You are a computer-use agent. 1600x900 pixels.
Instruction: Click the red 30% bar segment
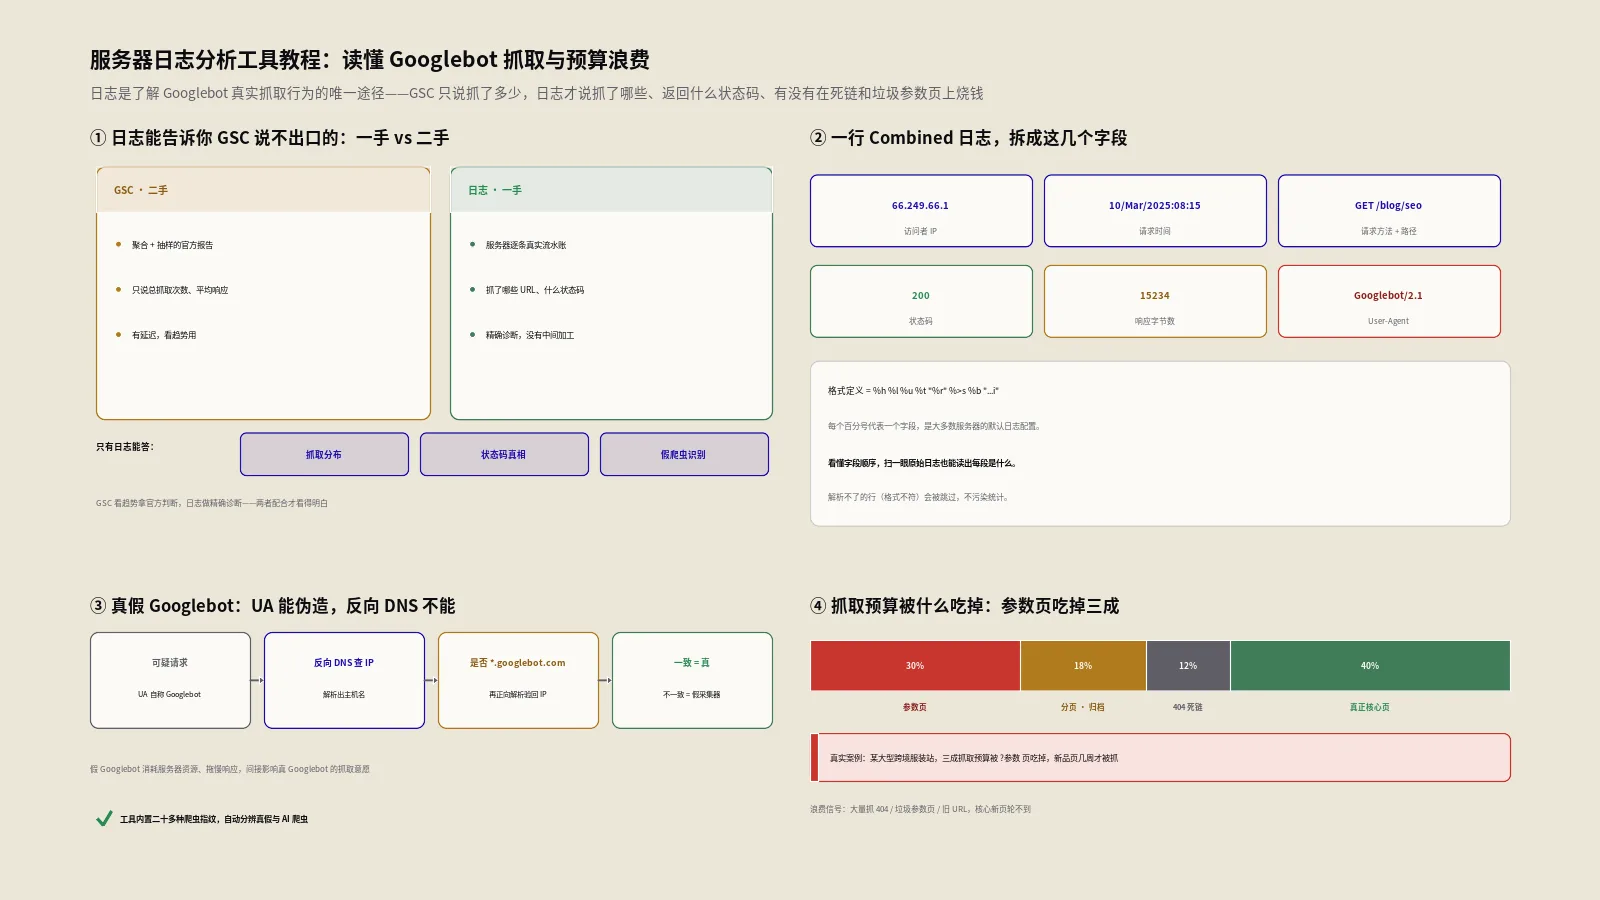point(915,666)
